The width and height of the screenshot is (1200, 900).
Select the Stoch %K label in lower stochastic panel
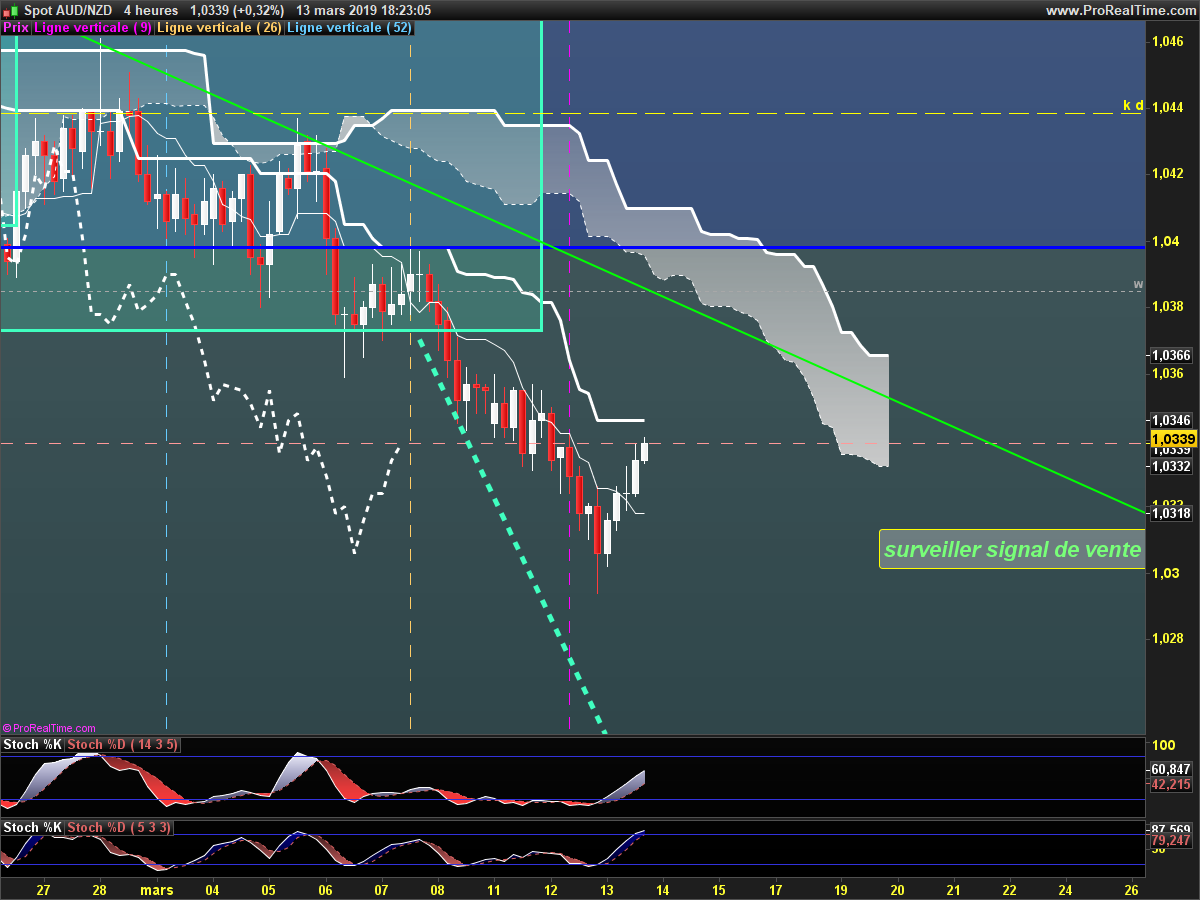point(33,827)
